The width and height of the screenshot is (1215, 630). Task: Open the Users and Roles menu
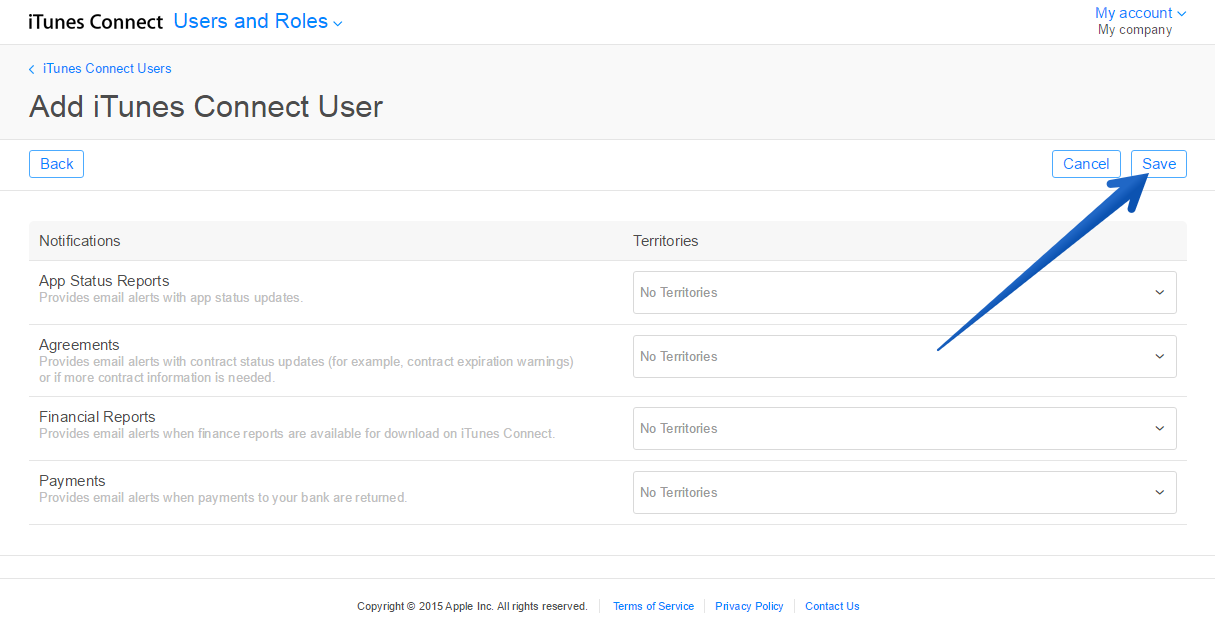[251, 21]
